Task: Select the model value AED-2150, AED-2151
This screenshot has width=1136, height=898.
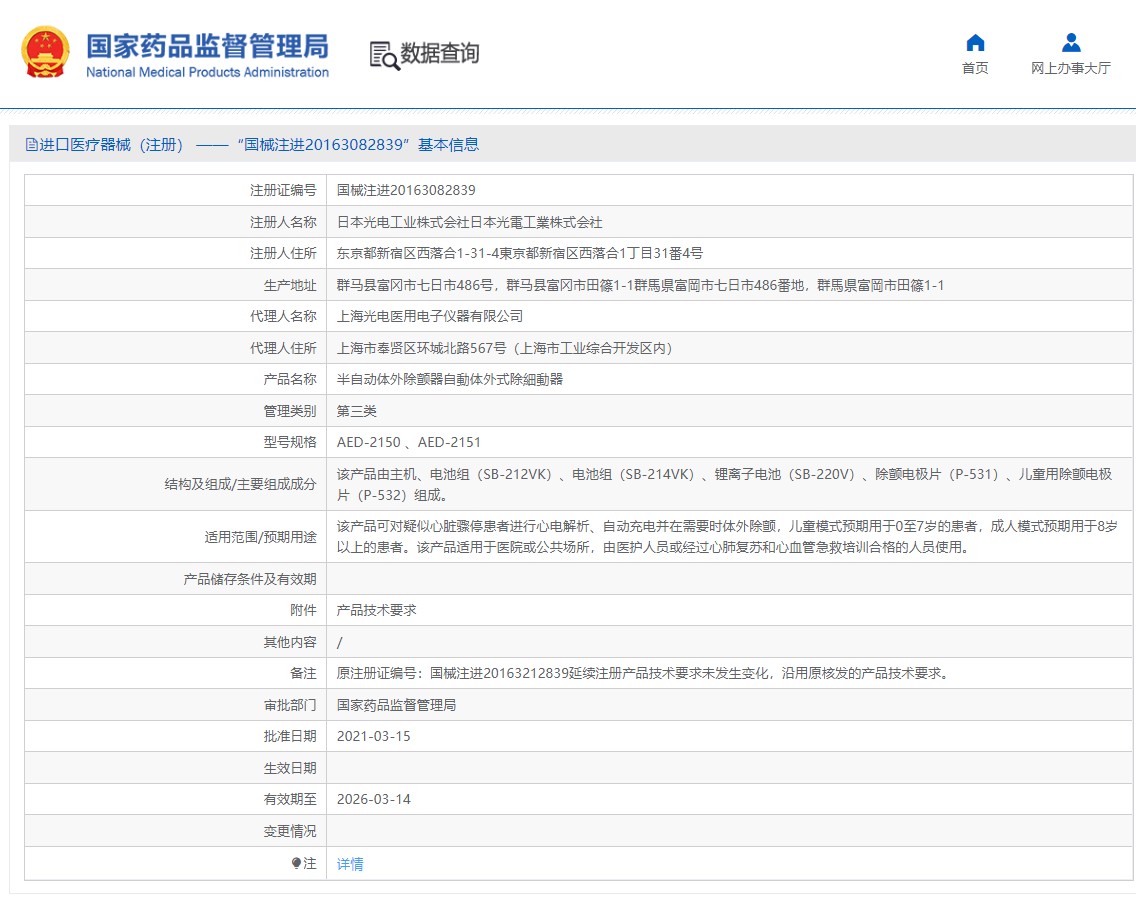Action: (409, 442)
